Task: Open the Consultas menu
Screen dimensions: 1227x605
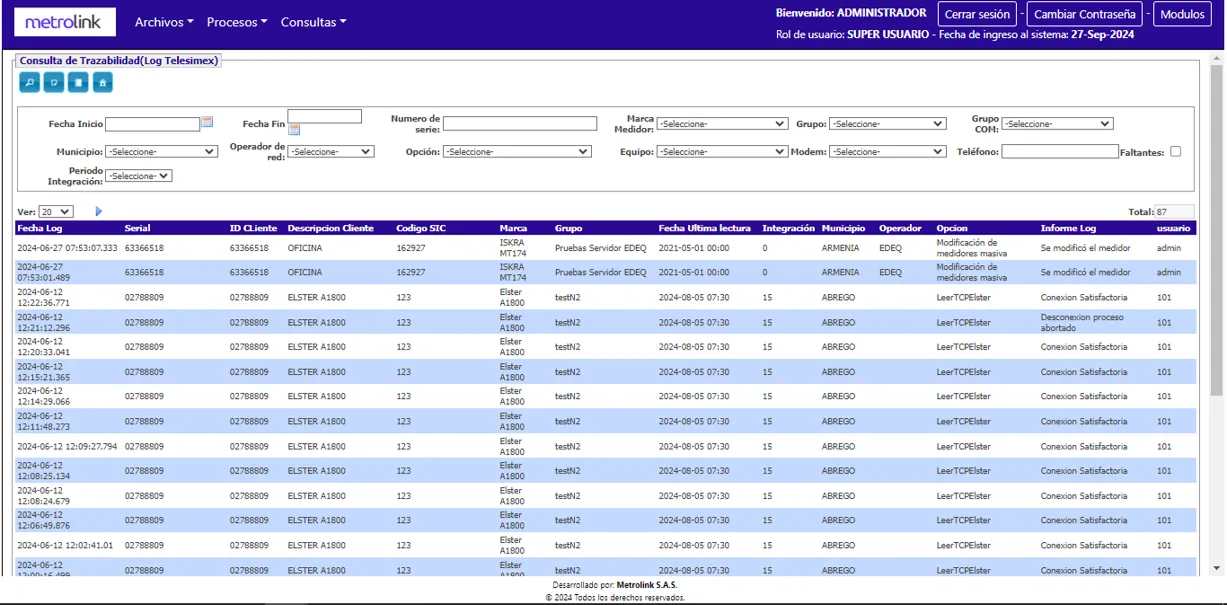Action: click(x=313, y=22)
